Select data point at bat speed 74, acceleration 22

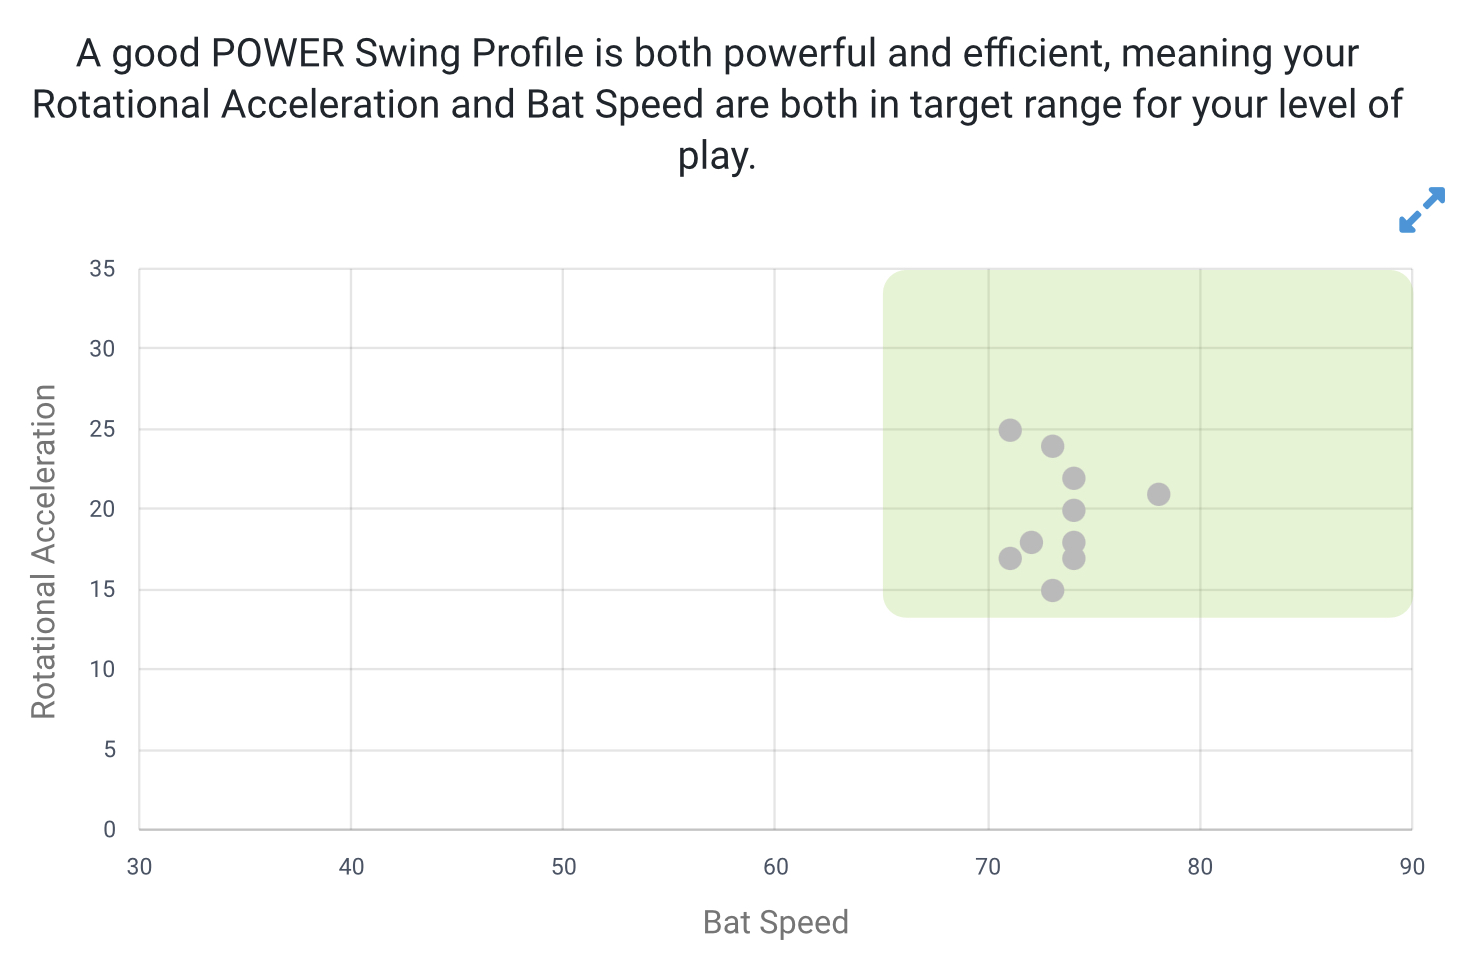1074,478
